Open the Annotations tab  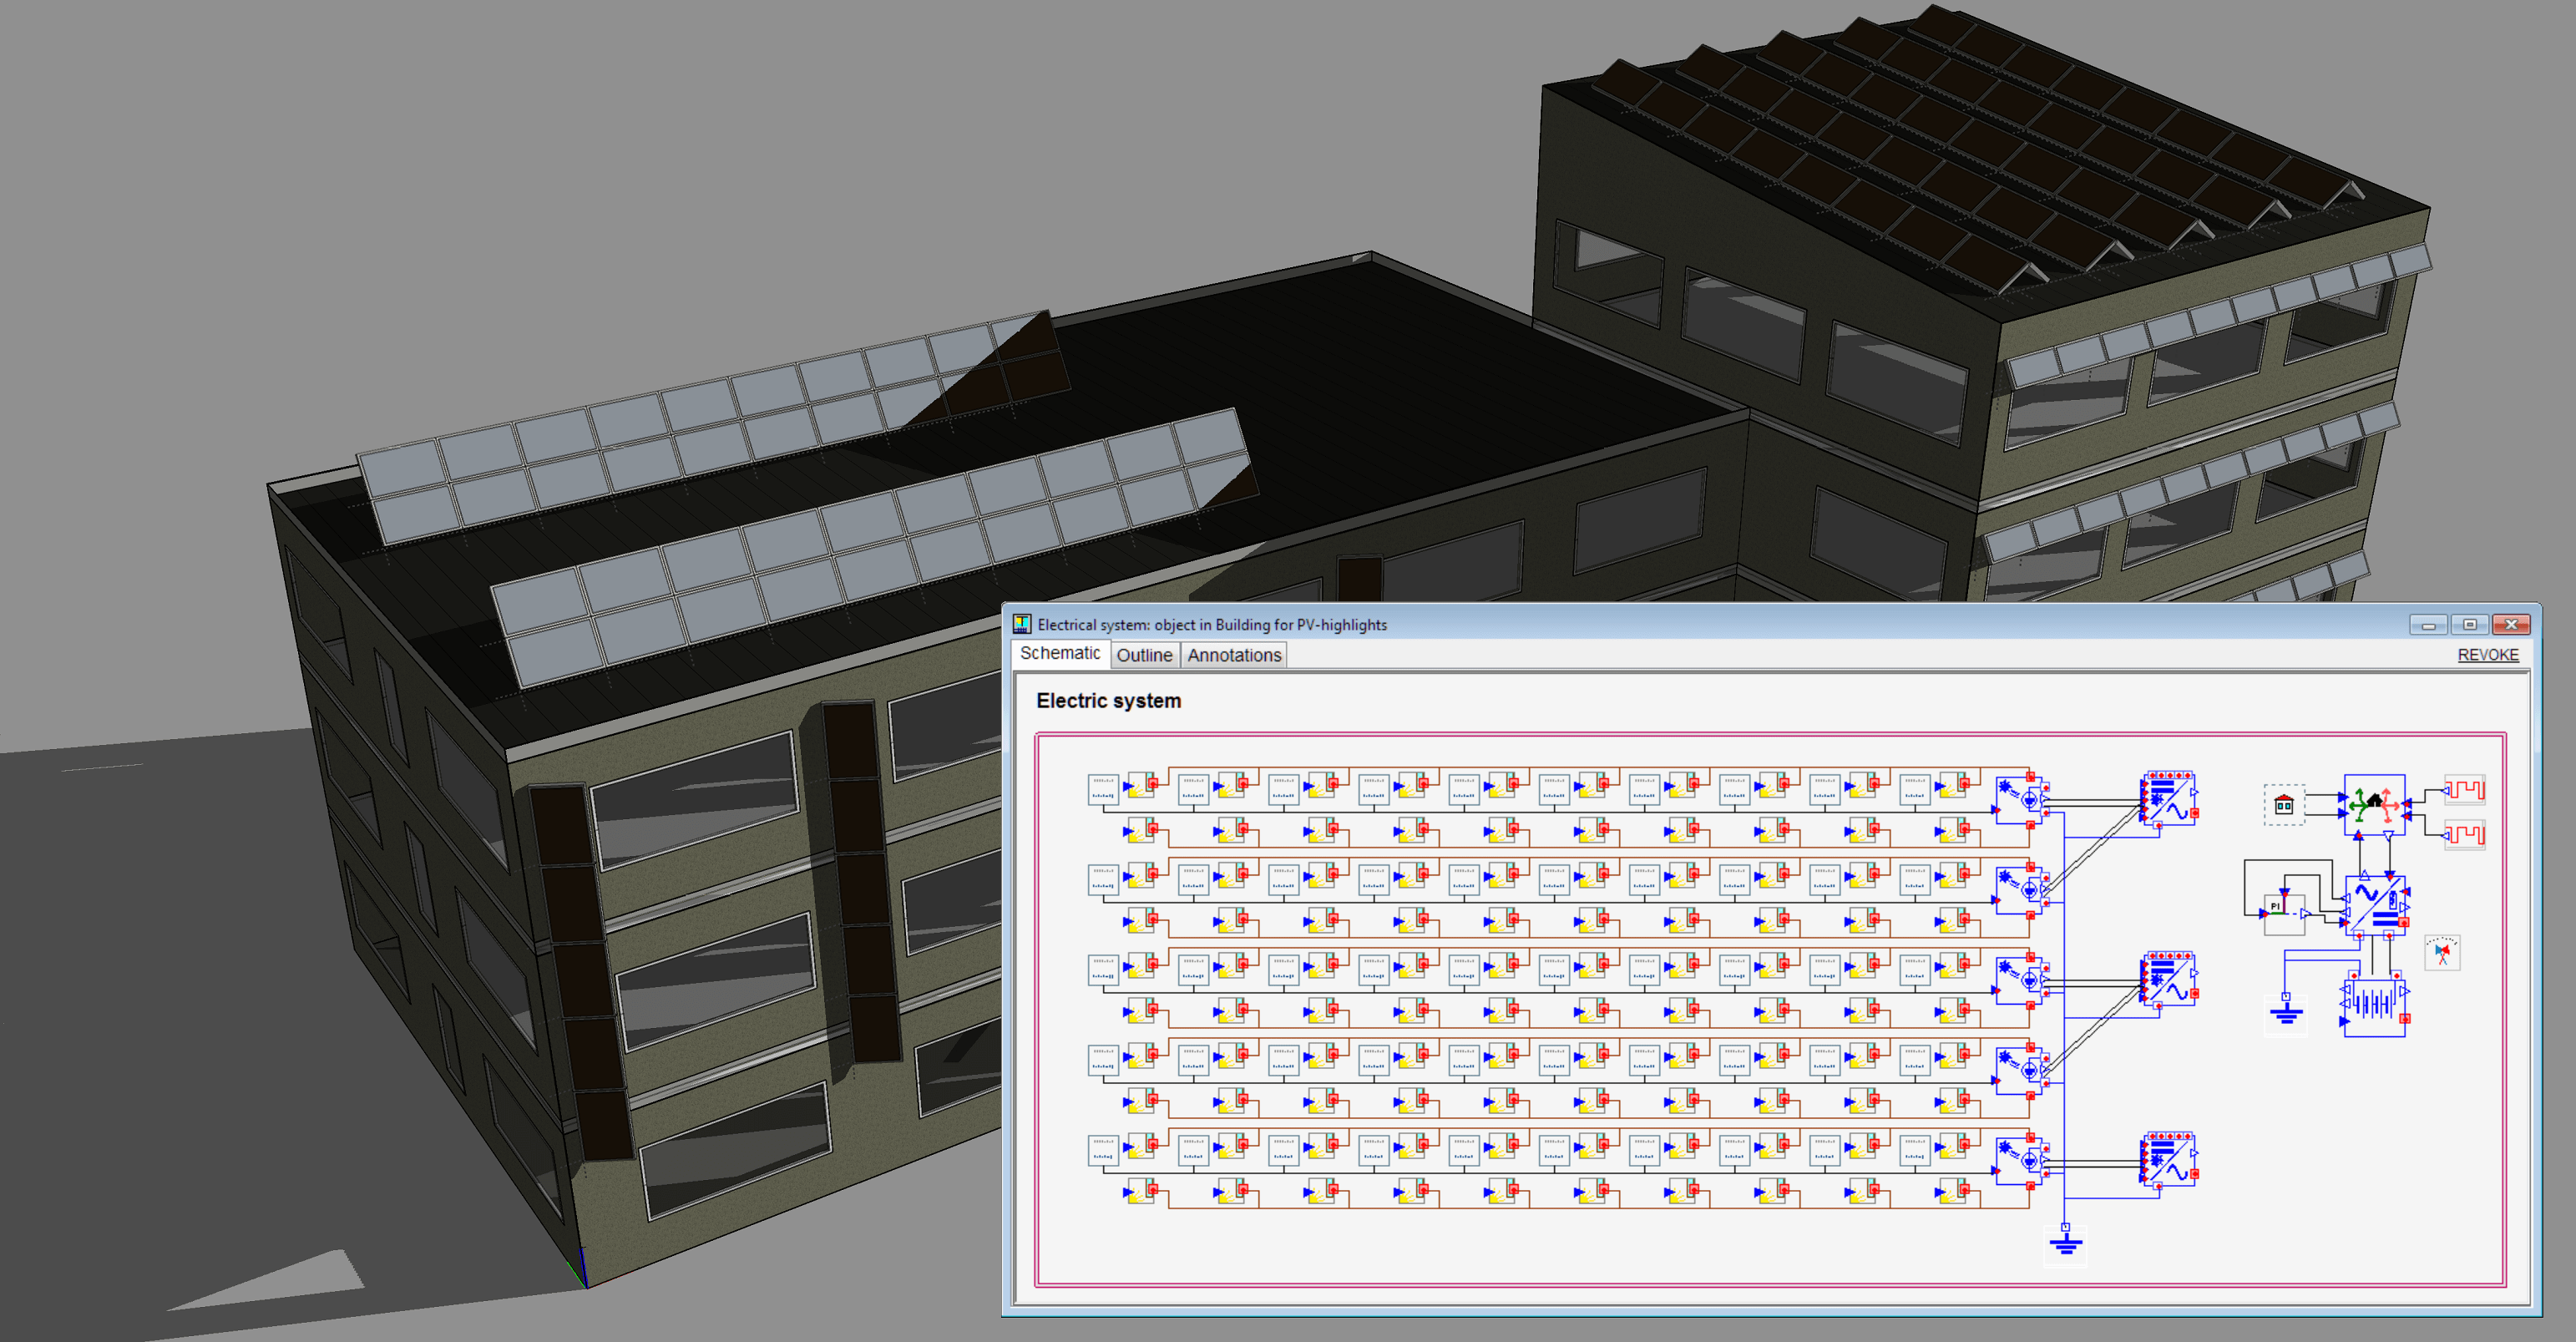(x=1234, y=655)
